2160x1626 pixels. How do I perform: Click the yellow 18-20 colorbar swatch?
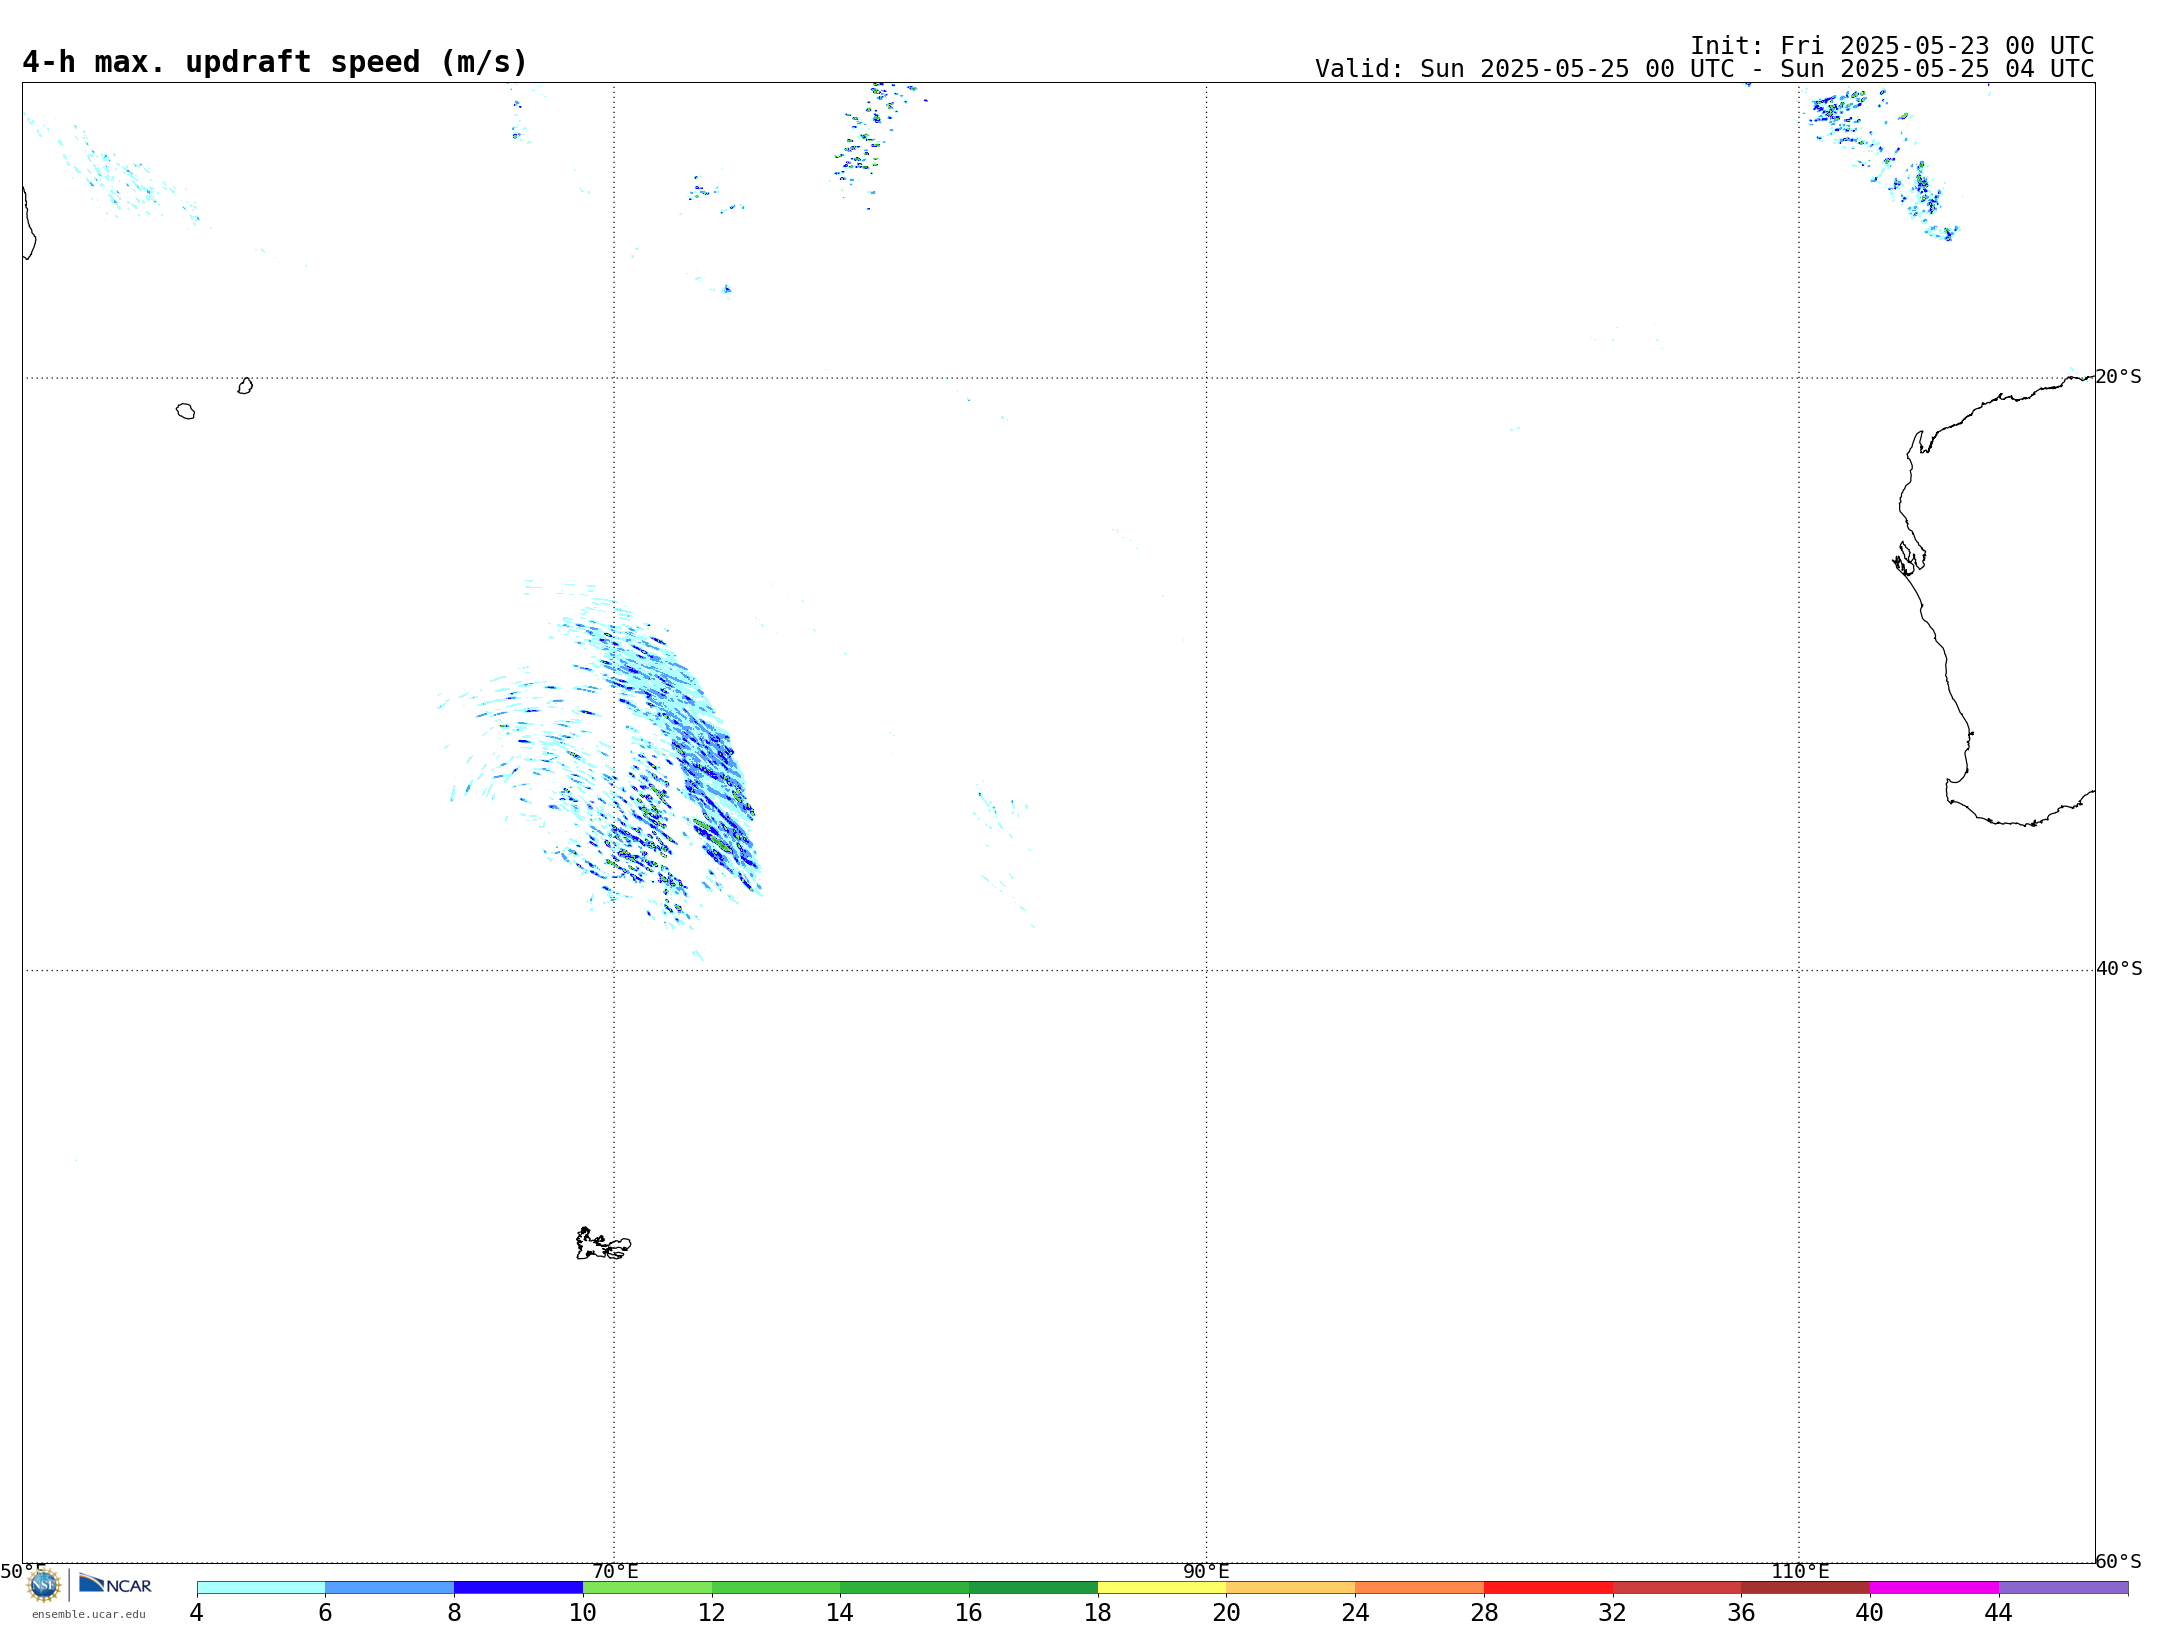tap(1162, 1587)
